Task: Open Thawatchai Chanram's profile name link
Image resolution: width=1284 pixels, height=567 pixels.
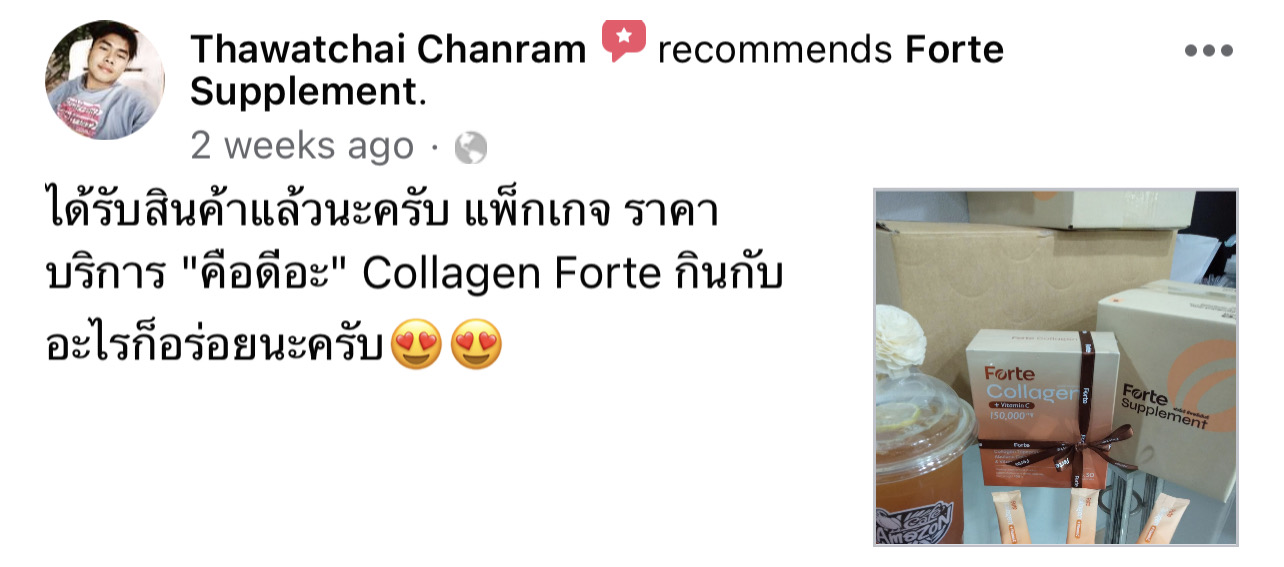Action: (388, 48)
